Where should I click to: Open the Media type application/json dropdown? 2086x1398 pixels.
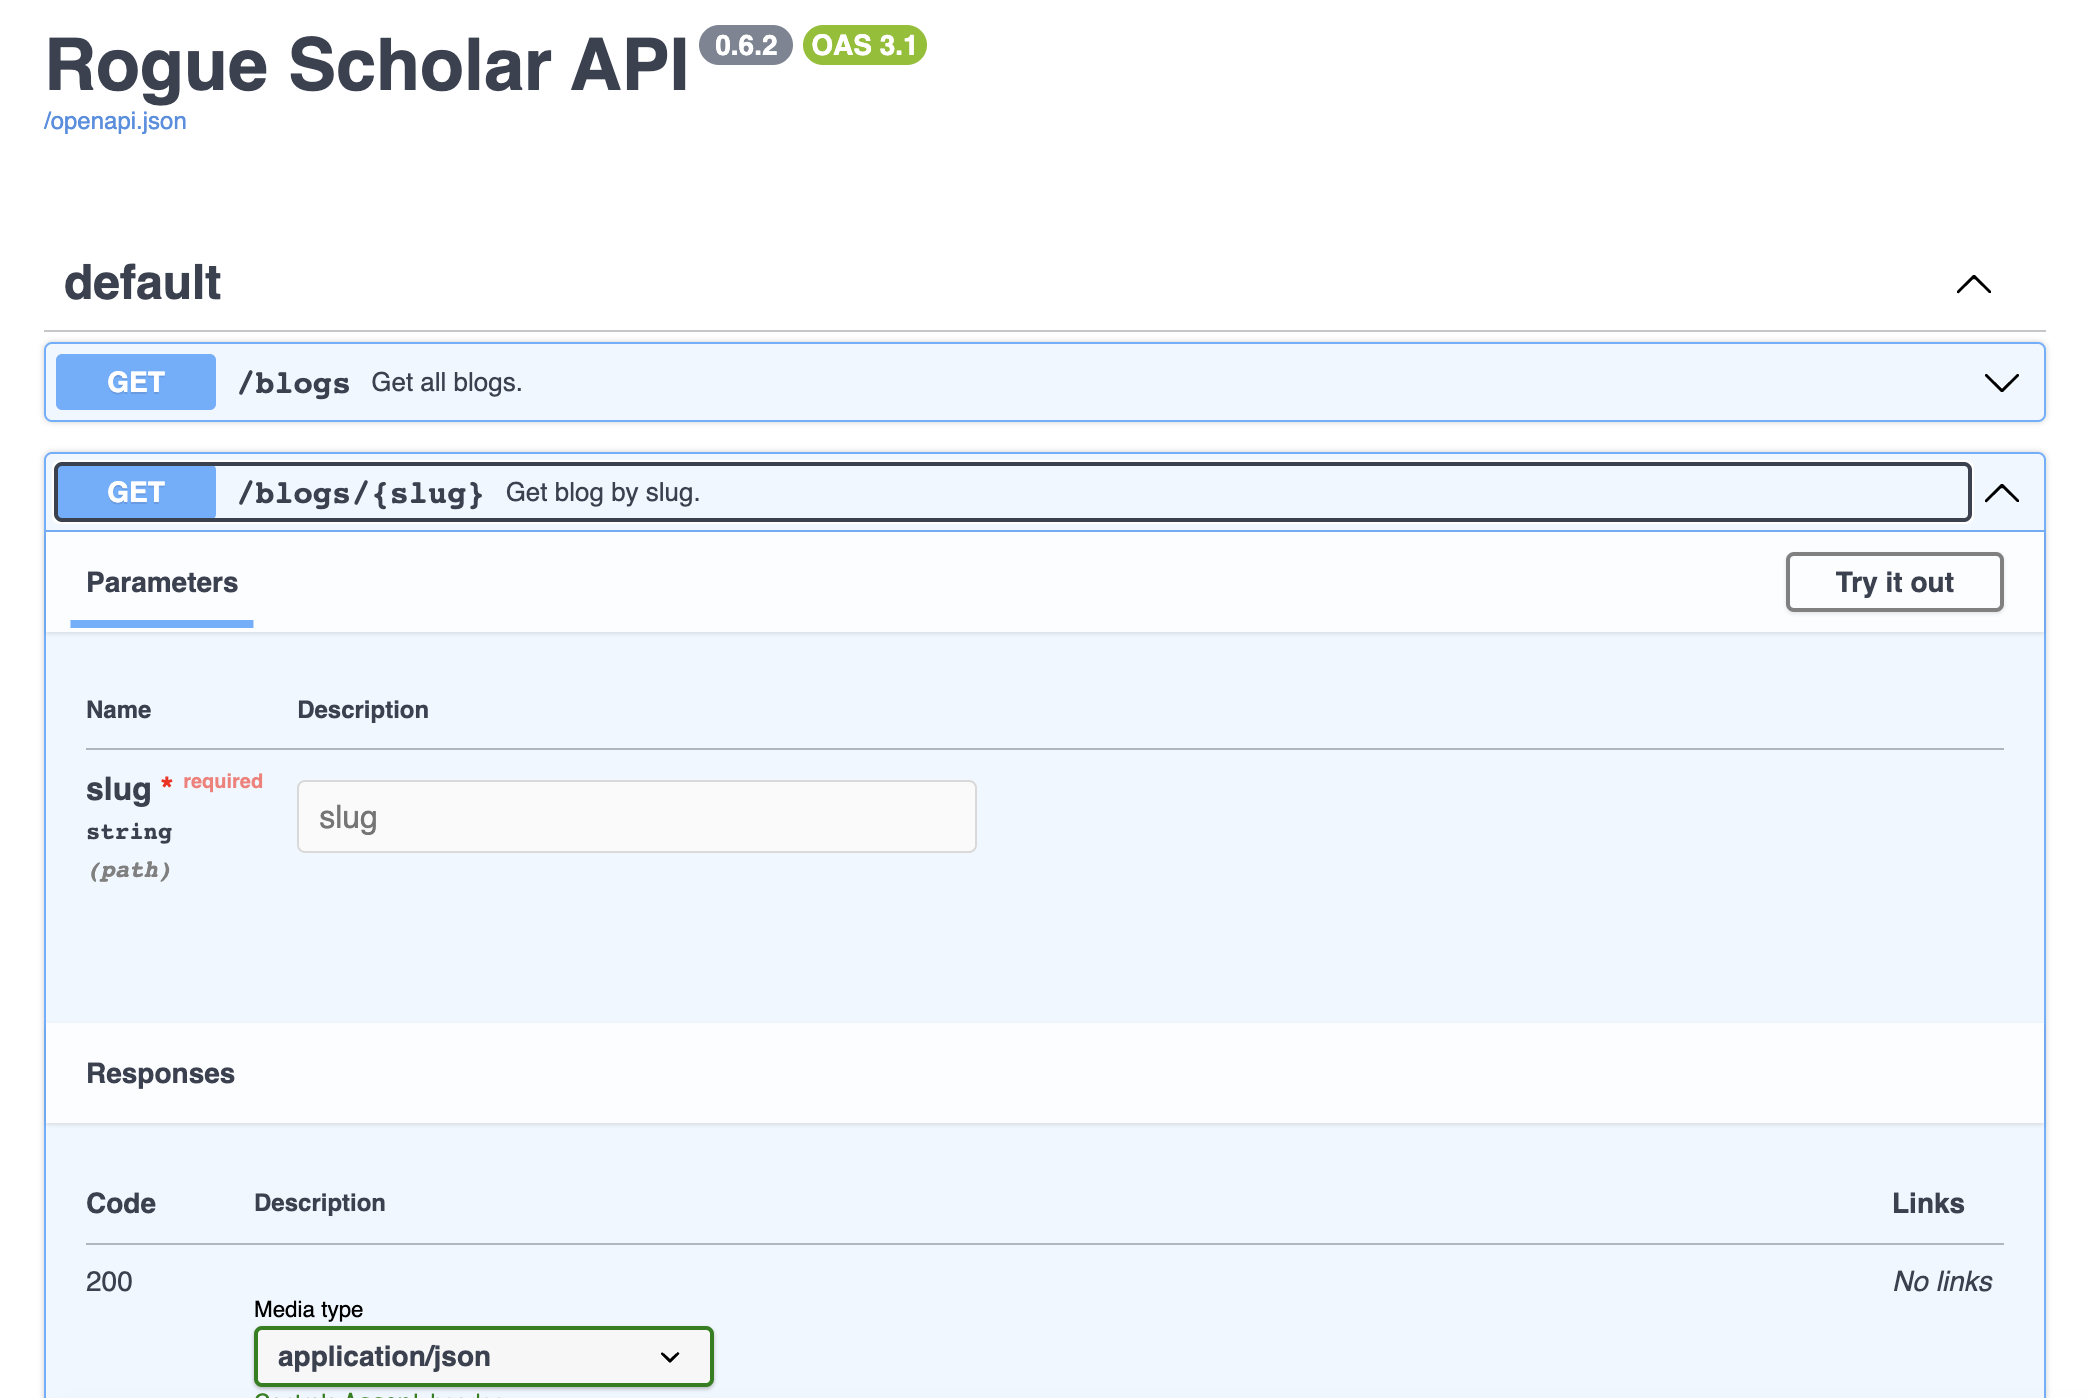click(x=483, y=1356)
